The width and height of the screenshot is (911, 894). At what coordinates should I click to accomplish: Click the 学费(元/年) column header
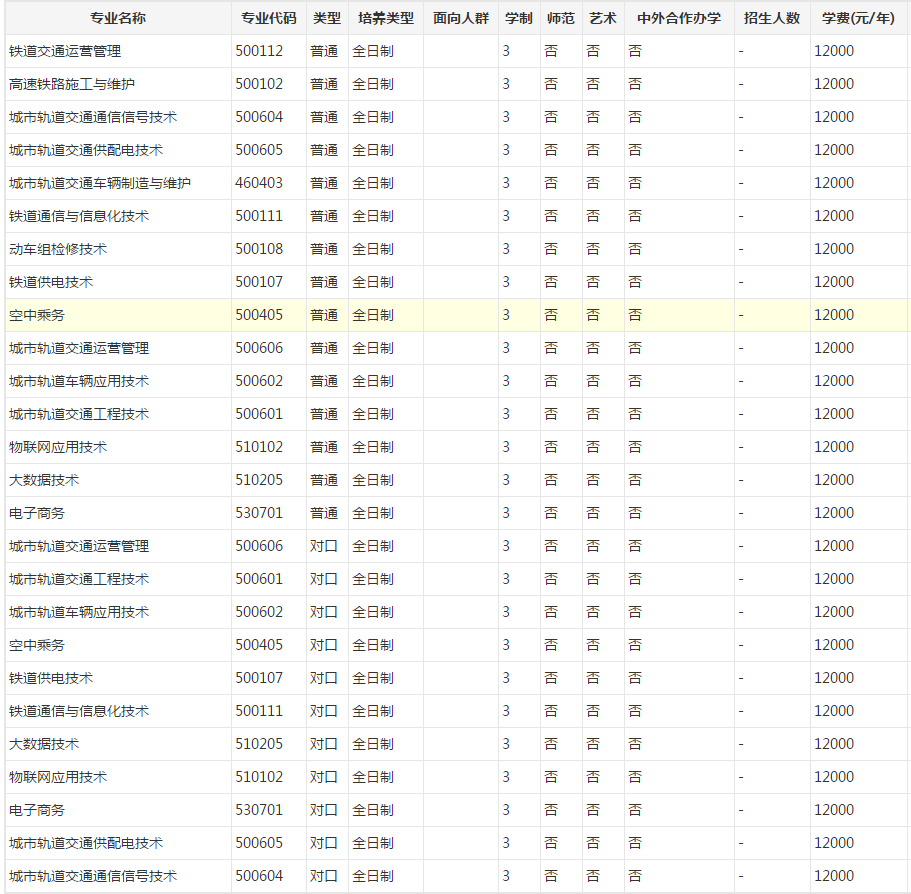point(858,18)
